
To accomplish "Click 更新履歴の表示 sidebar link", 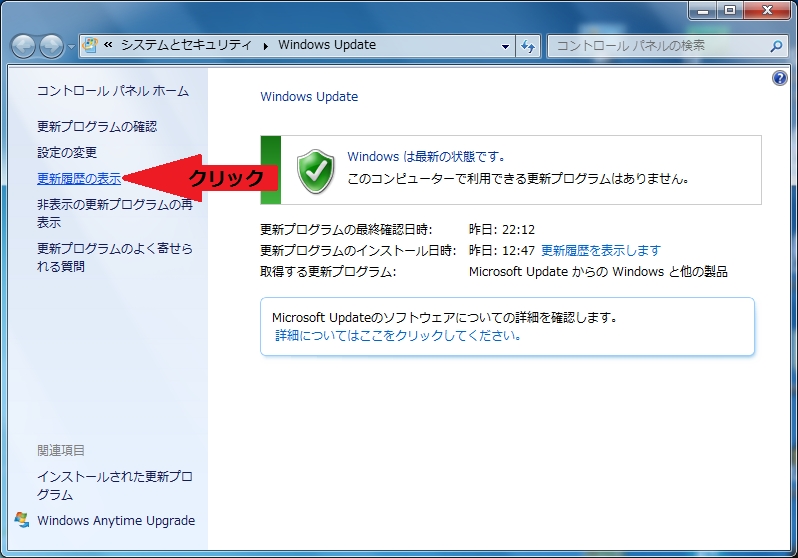I will tap(79, 178).
